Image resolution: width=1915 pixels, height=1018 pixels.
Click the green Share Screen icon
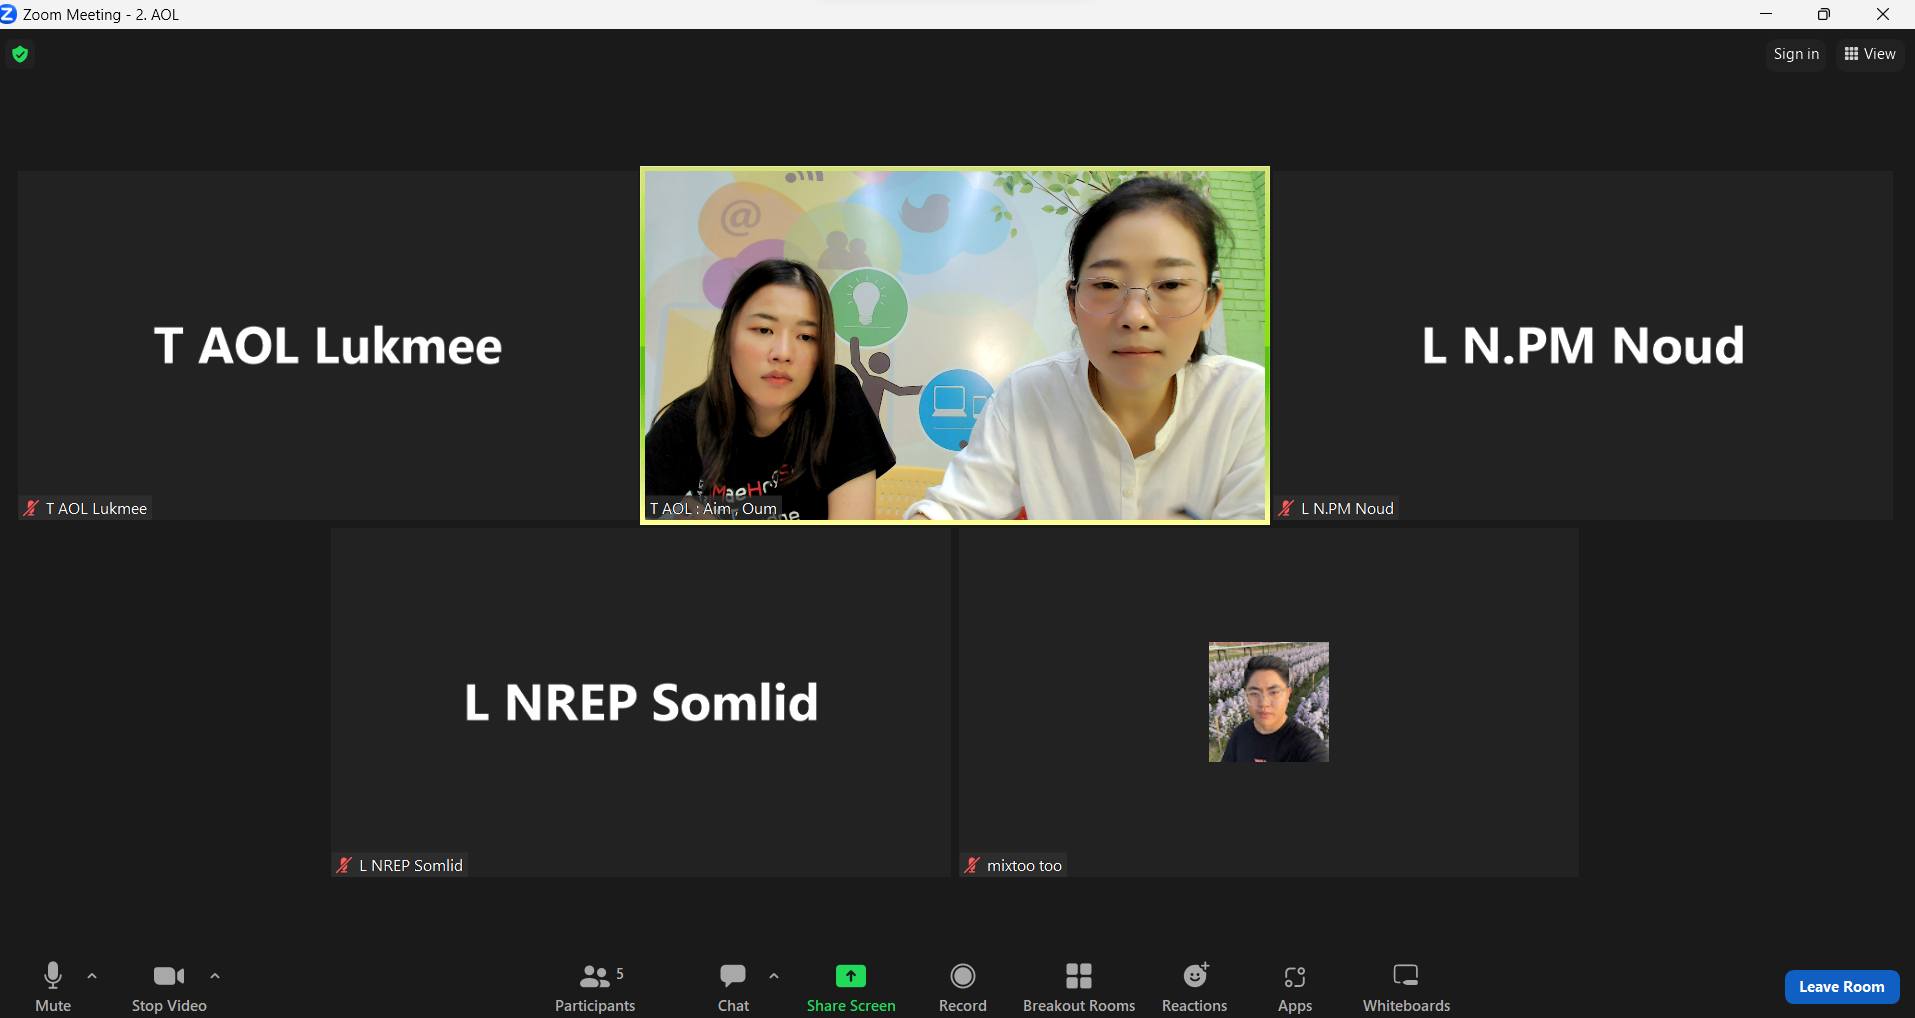point(850,976)
